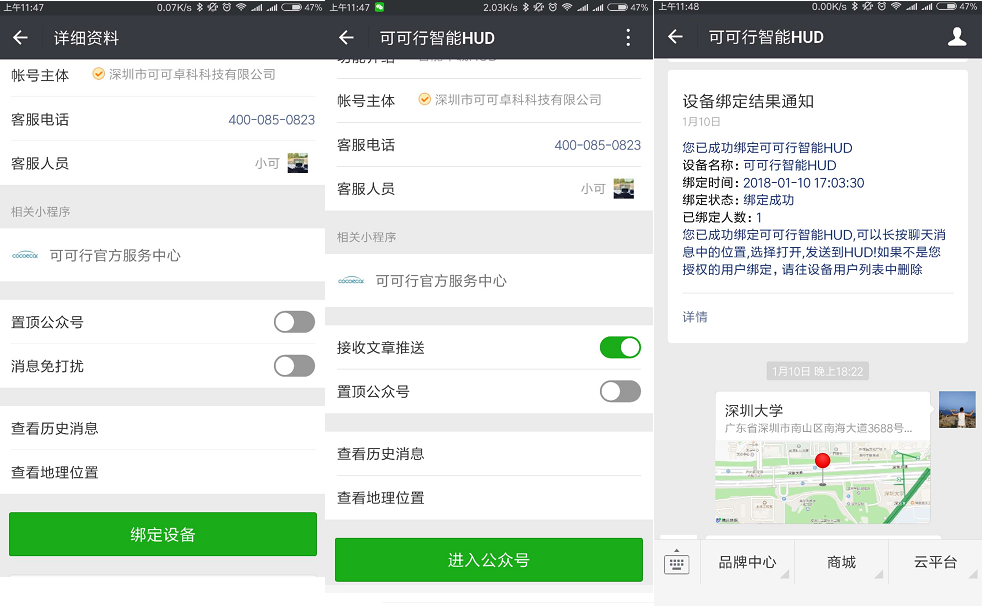Open the 深圳大学 location map thumbnail
The height and width of the screenshot is (608, 982).
[822, 482]
